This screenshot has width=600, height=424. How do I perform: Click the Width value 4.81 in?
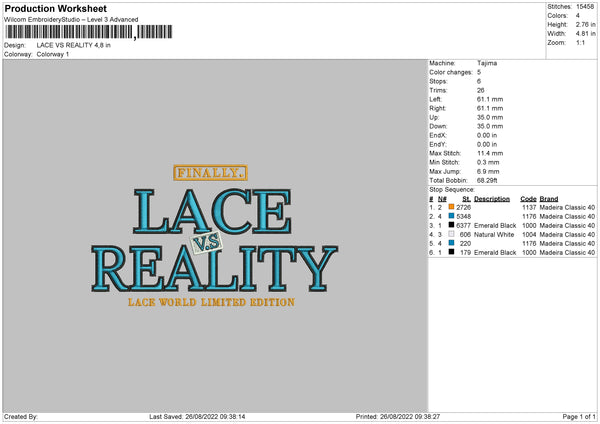[x=585, y=34]
